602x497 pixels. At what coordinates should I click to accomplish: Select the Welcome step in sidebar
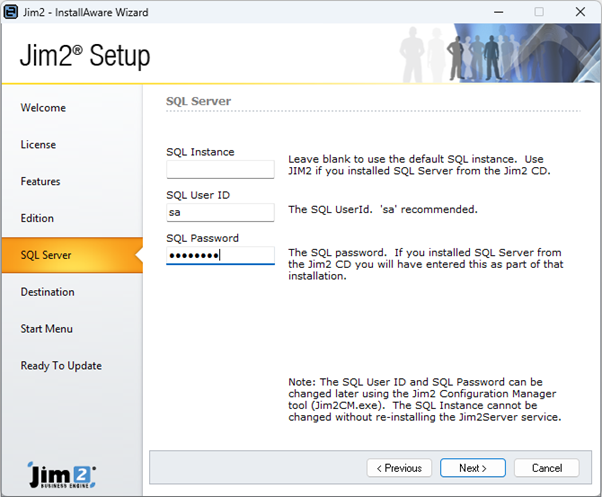pos(43,108)
